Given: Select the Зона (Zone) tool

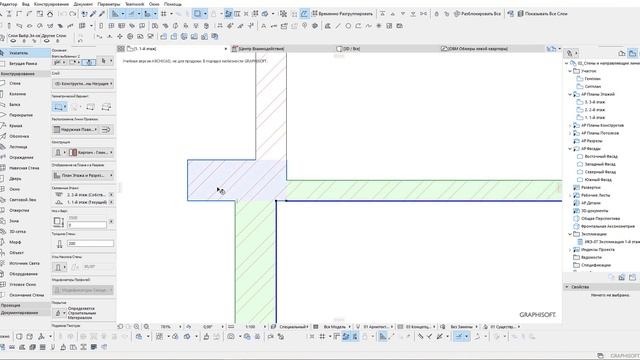Looking at the screenshot, I should pos(14,221).
